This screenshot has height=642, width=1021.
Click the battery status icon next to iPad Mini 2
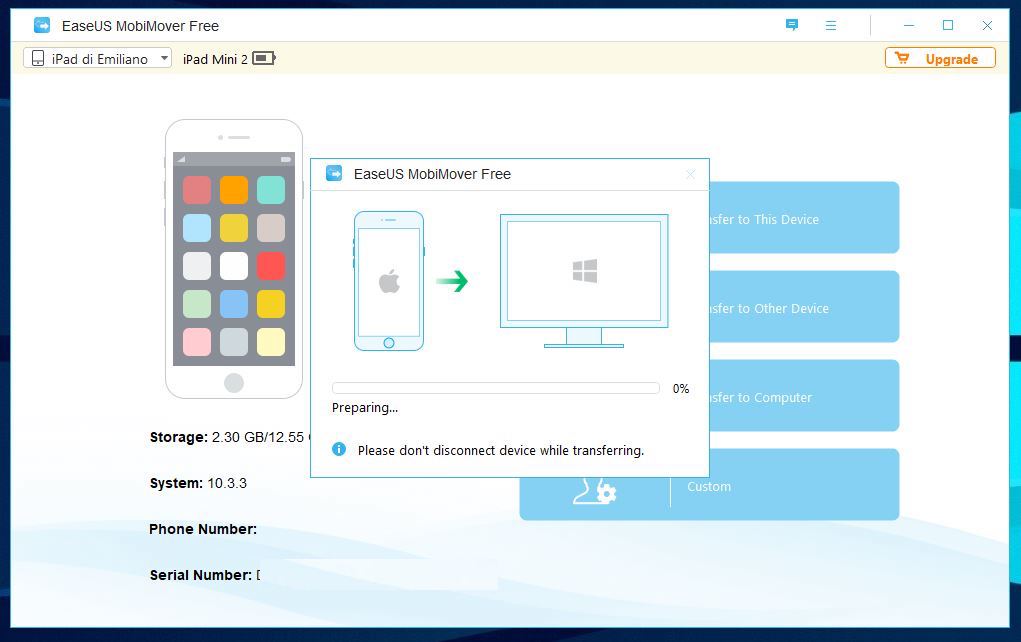pyautogui.click(x=264, y=59)
